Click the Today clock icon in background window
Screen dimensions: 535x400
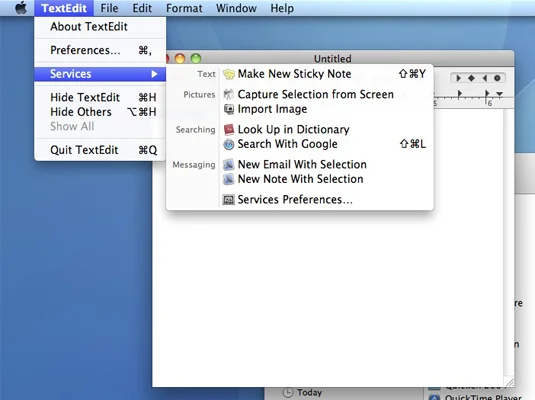[288, 392]
